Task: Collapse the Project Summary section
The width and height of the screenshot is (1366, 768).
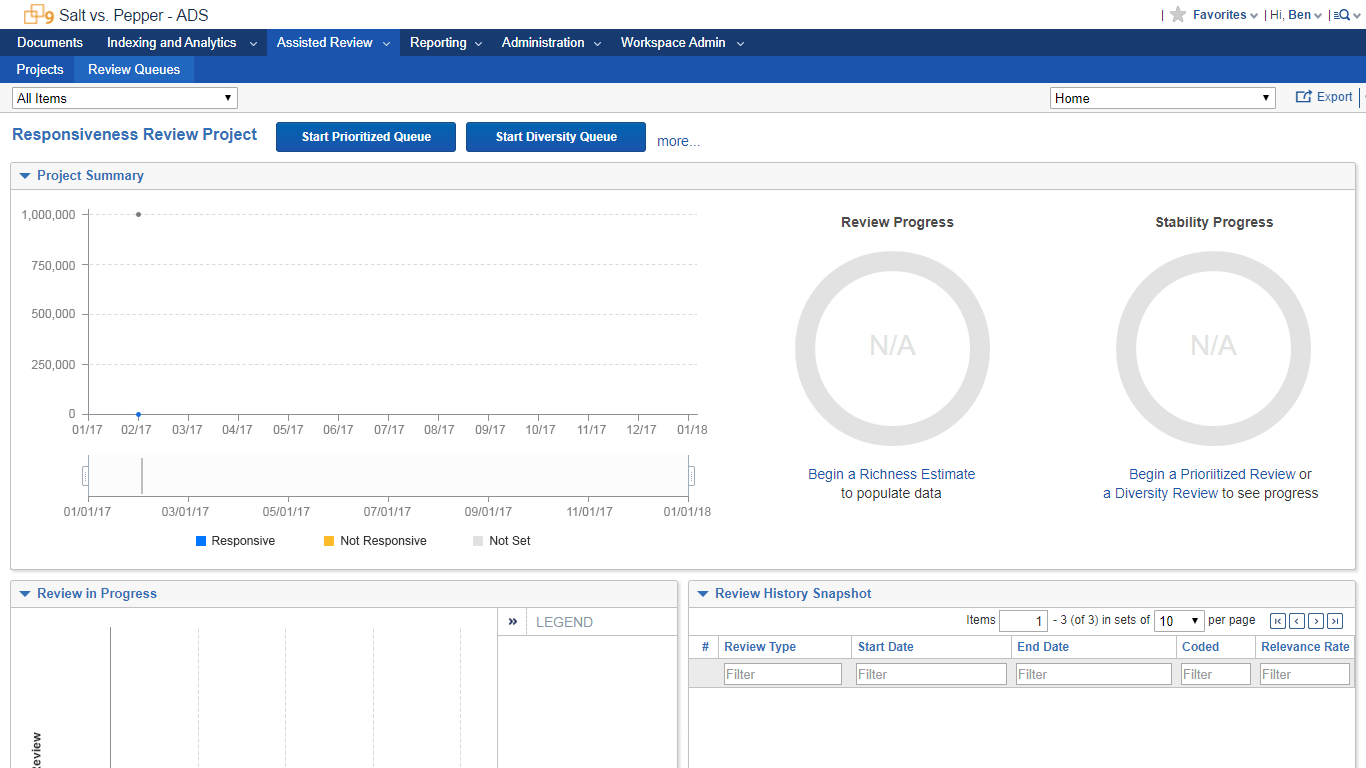Action: click(25, 176)
